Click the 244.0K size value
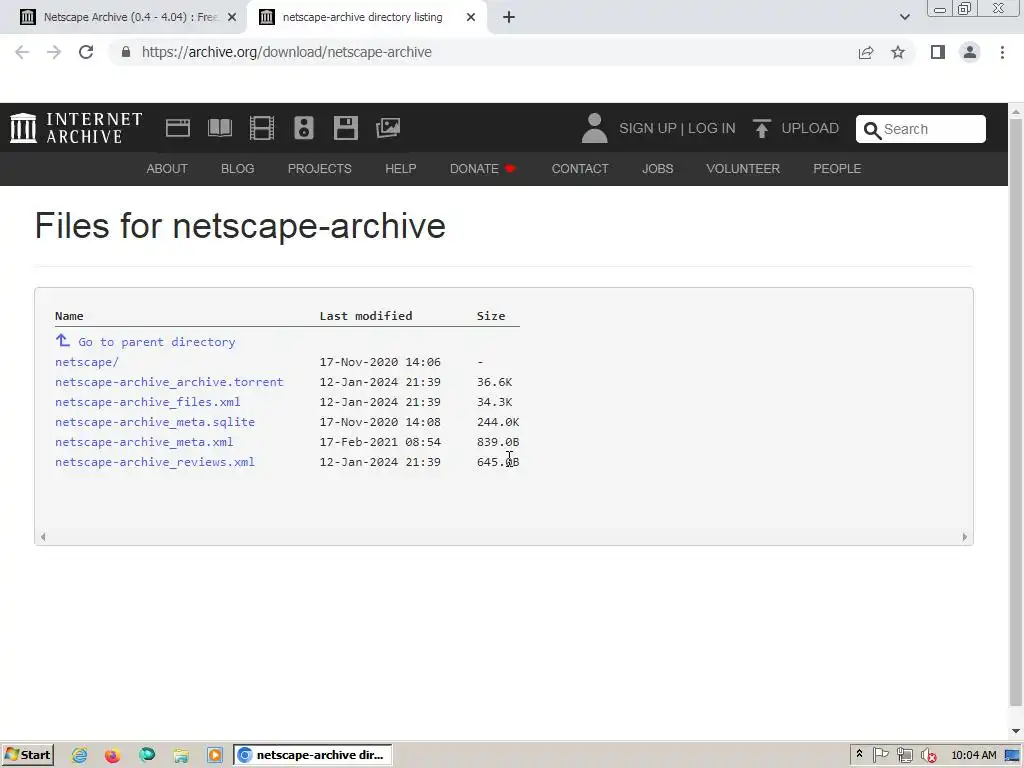This screenshot has height=768, width=1024. click(x=498, y=422)
